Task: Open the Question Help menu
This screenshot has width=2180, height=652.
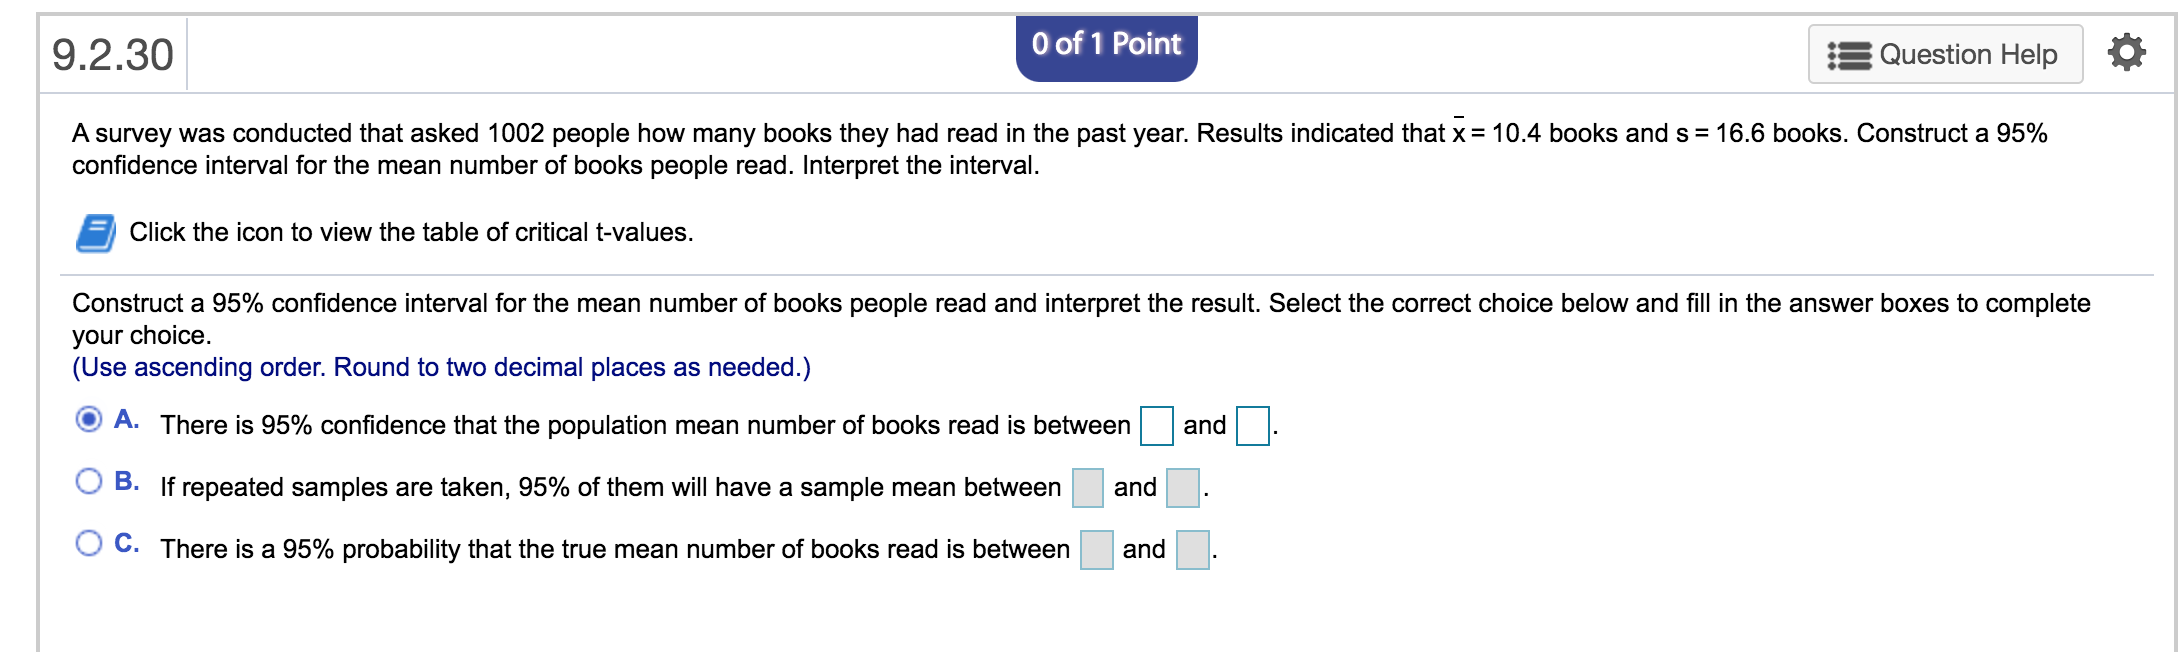Action: pyautogui.click(x=1945, y=54)
